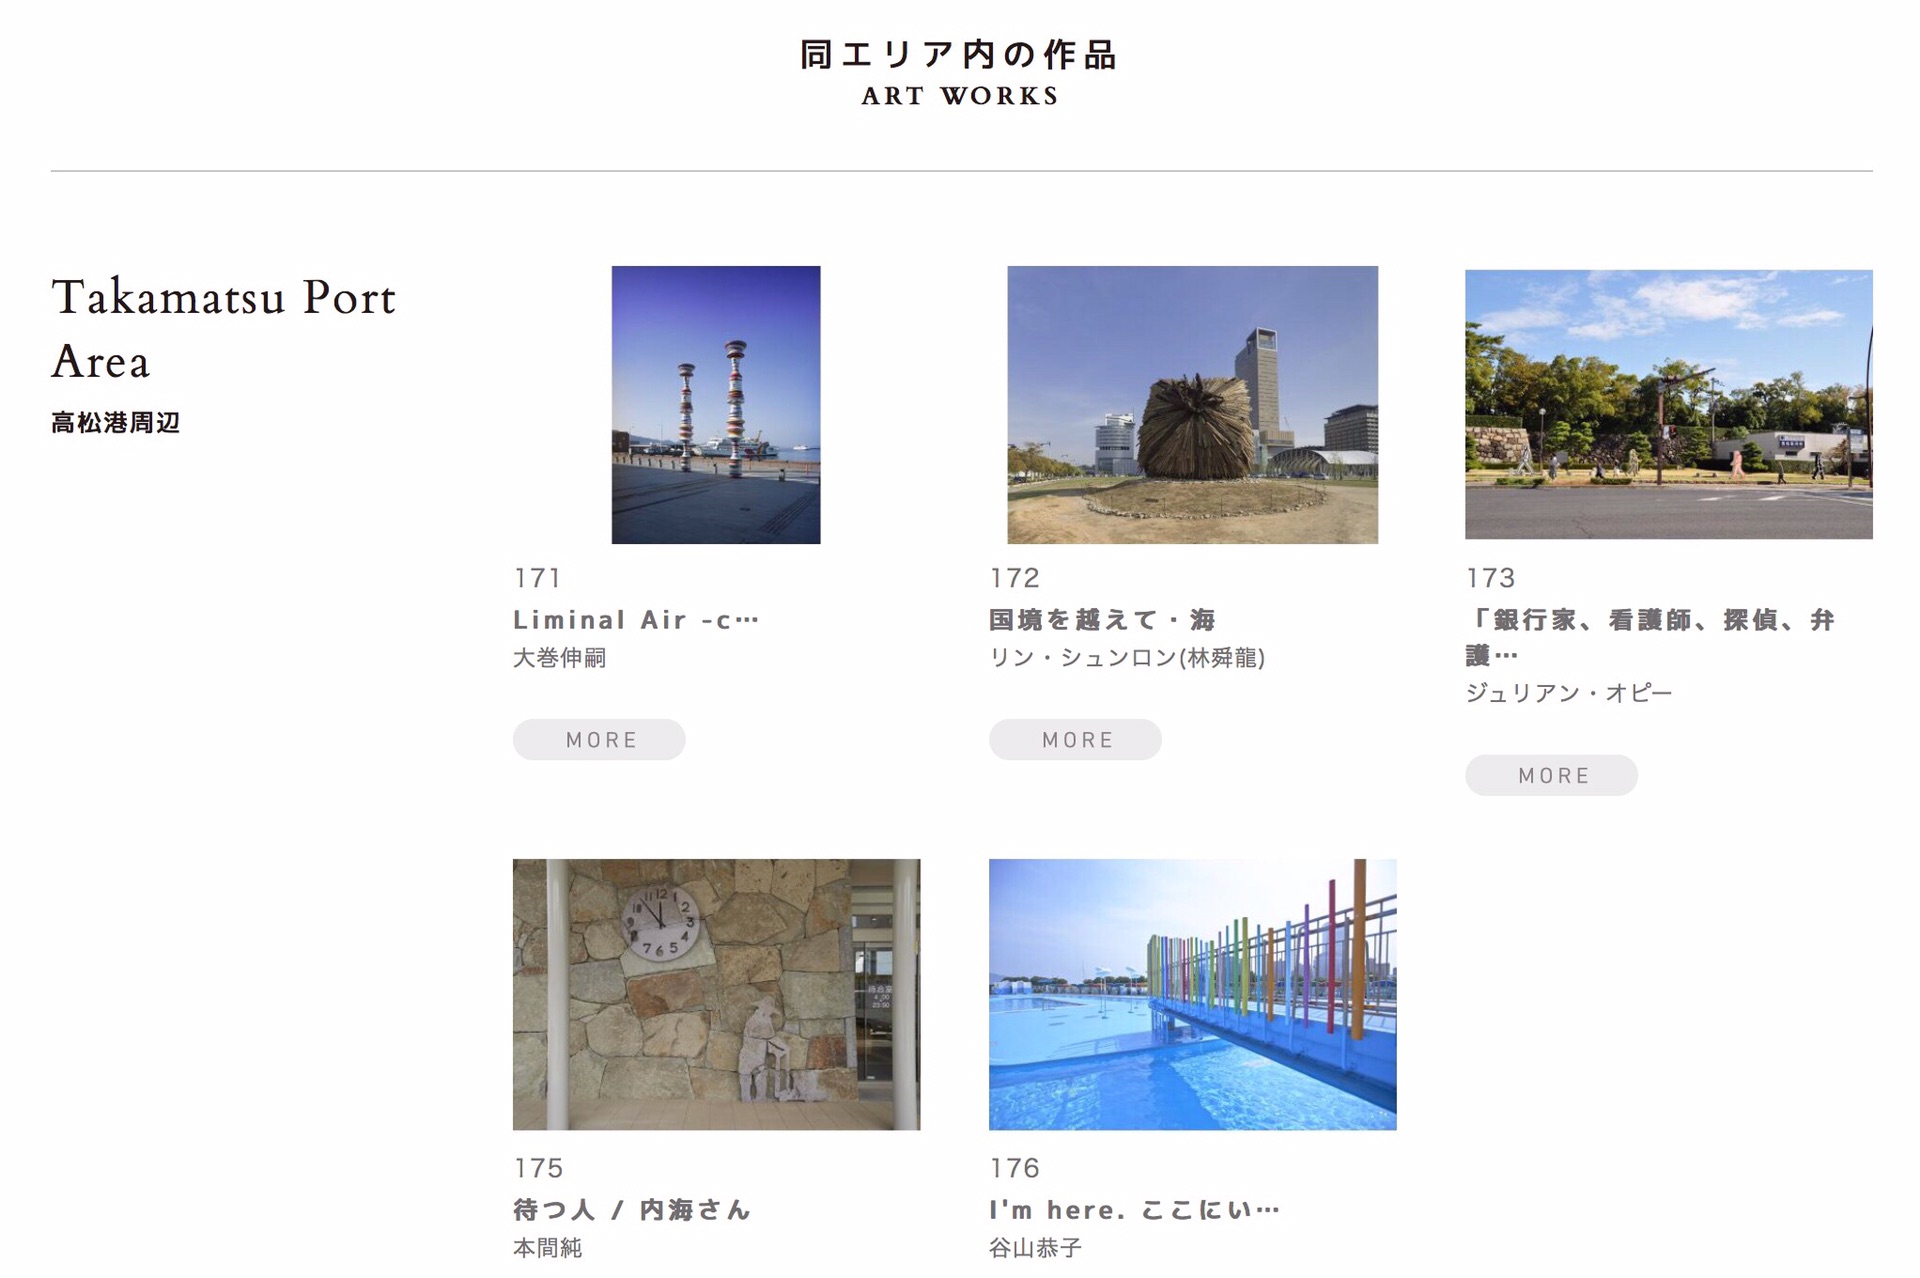Click artist name 谷山恭子
Image resolution: width=1920 pixels, height=1278 pixels.
(1035, 1248)
